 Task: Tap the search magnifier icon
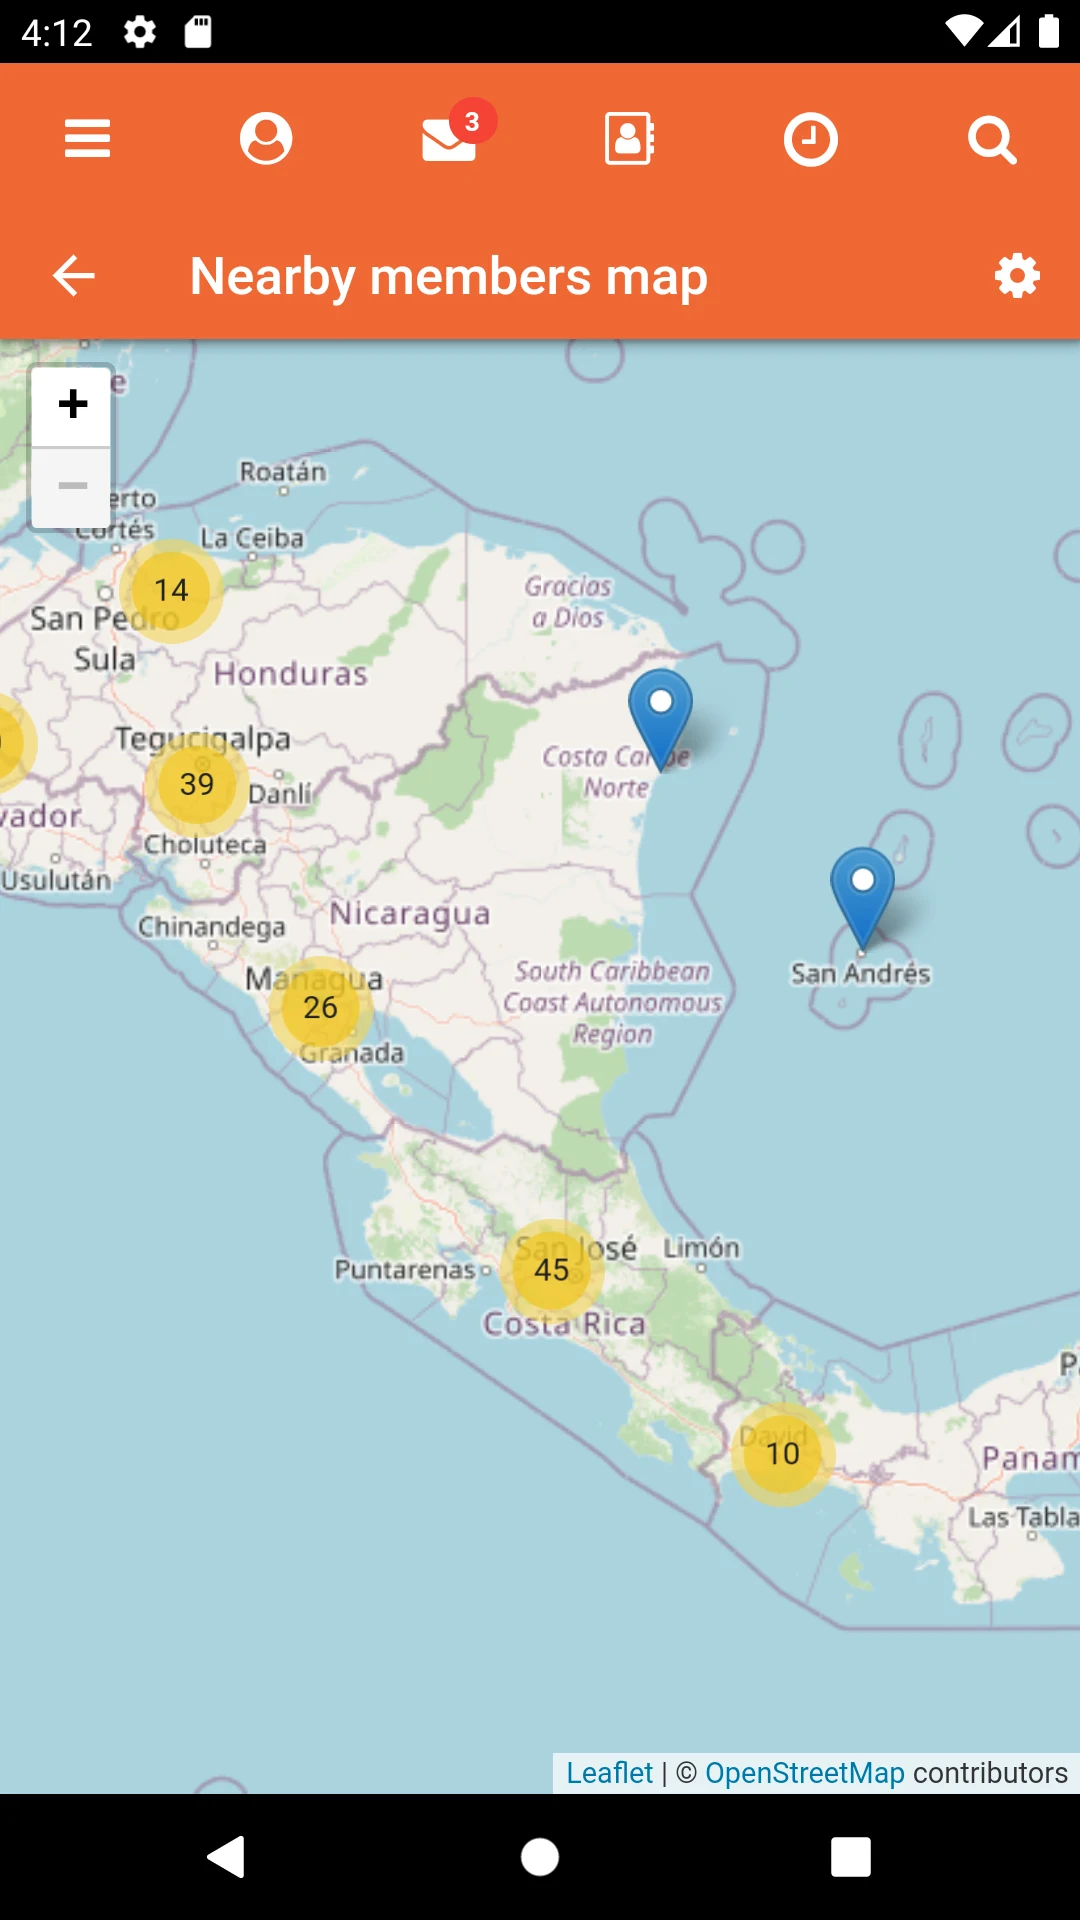click(x=992, y=139)
